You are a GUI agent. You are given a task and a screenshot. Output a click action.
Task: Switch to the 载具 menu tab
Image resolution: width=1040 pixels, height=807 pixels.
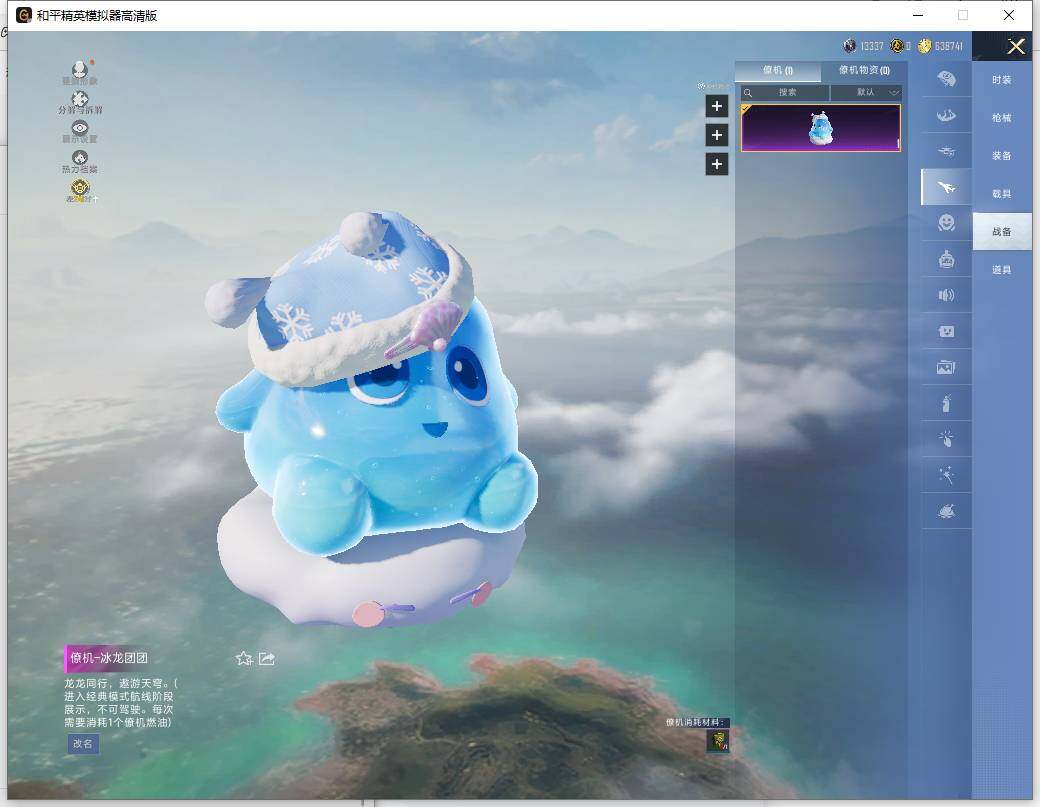(x=1002, y=193)
